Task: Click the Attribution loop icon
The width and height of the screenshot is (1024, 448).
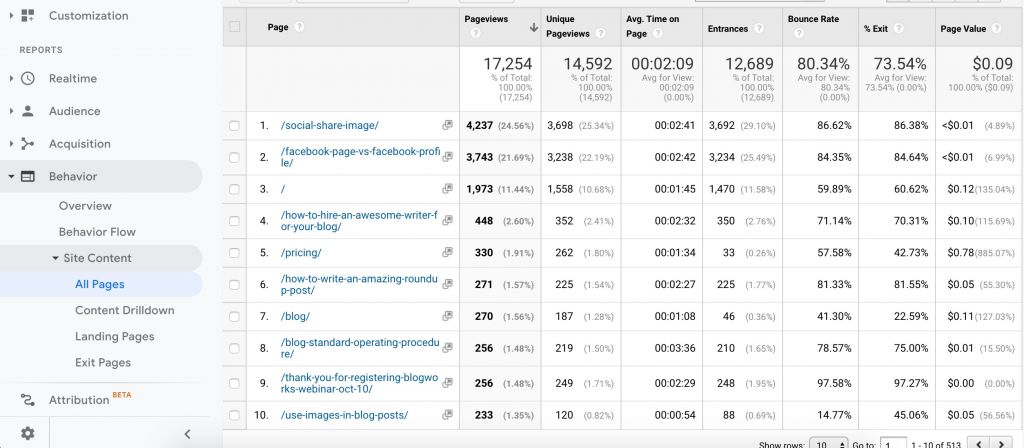Action: point(28,400)
